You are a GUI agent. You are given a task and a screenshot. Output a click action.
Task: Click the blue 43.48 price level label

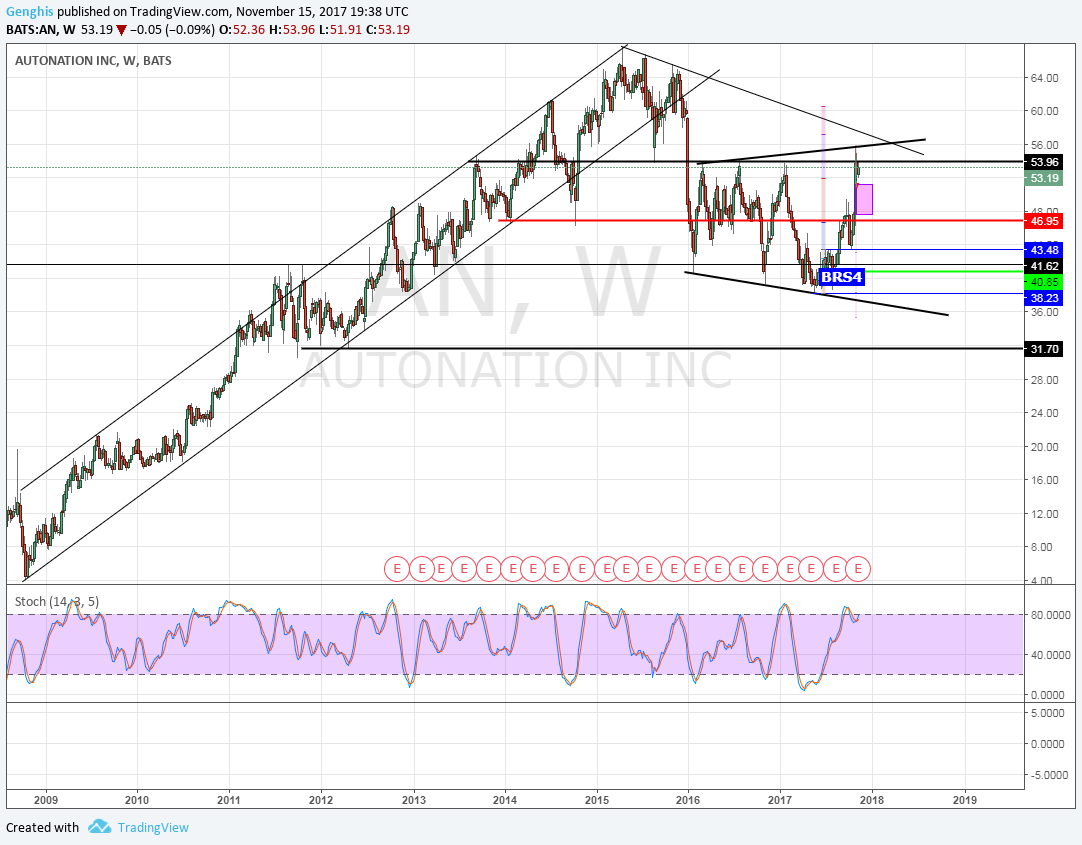(1043, 250)
